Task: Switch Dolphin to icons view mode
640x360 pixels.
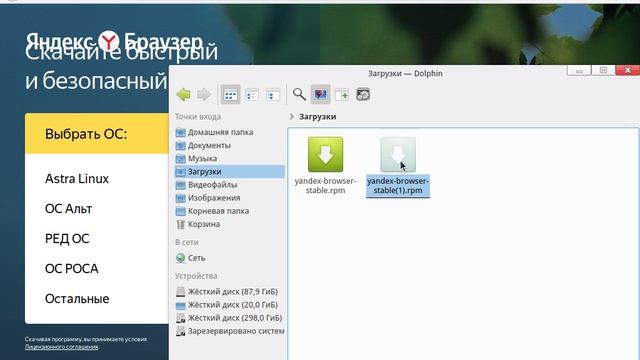Action: (231, 95)
